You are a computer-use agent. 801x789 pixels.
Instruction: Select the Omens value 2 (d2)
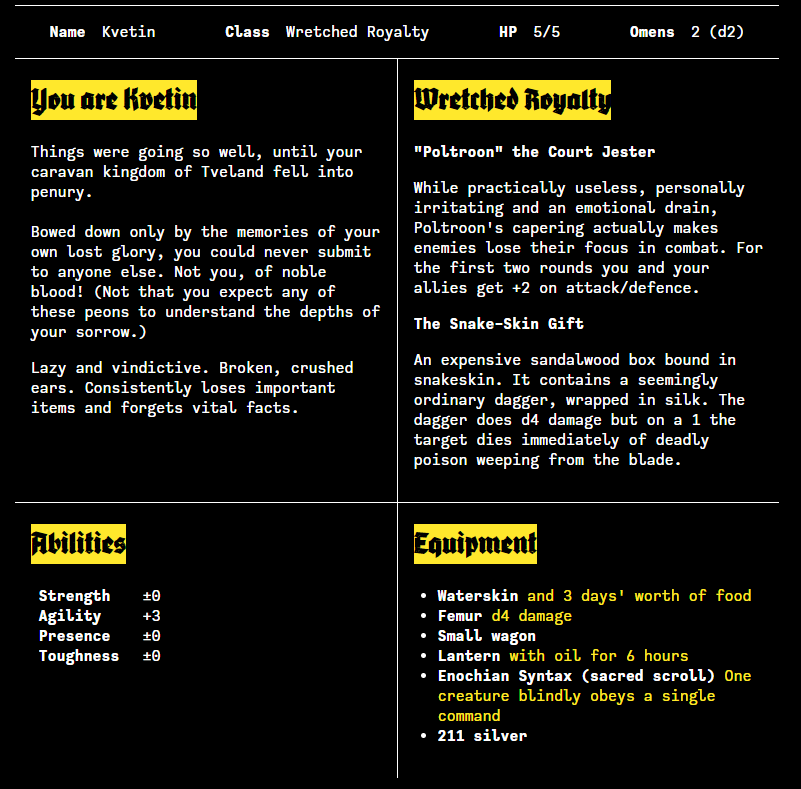[717, 32]
